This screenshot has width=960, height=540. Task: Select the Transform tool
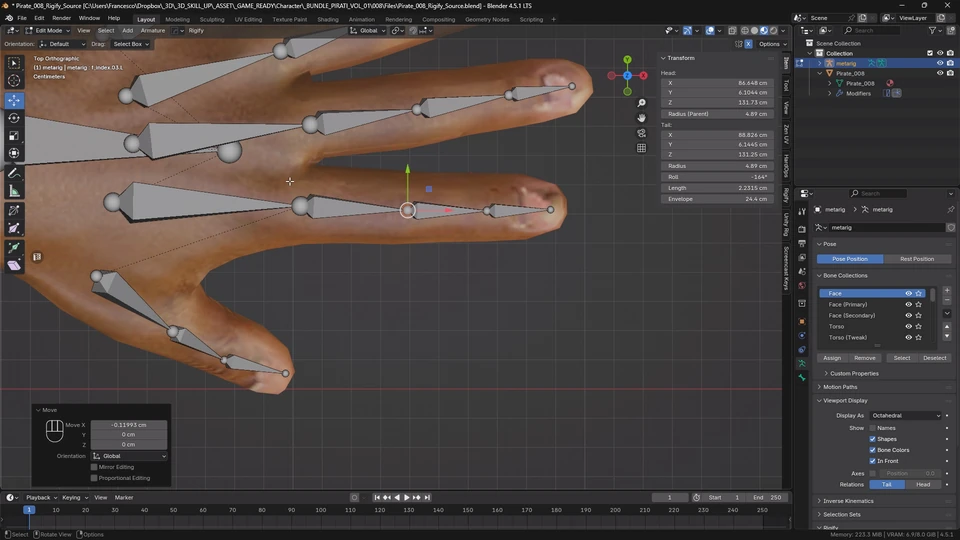tap(13, 154)
